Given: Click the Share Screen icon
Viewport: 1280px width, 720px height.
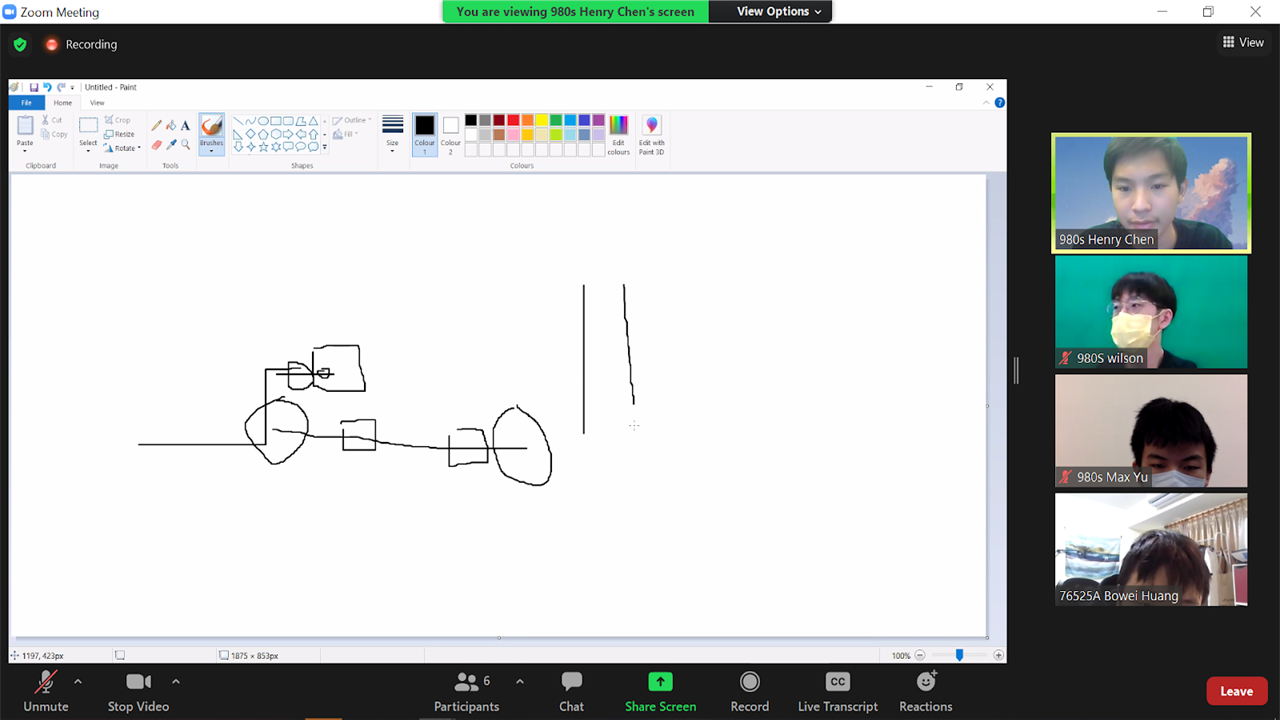Looking at the screenshot, I should pyautogui.click(x=660, y=682).
